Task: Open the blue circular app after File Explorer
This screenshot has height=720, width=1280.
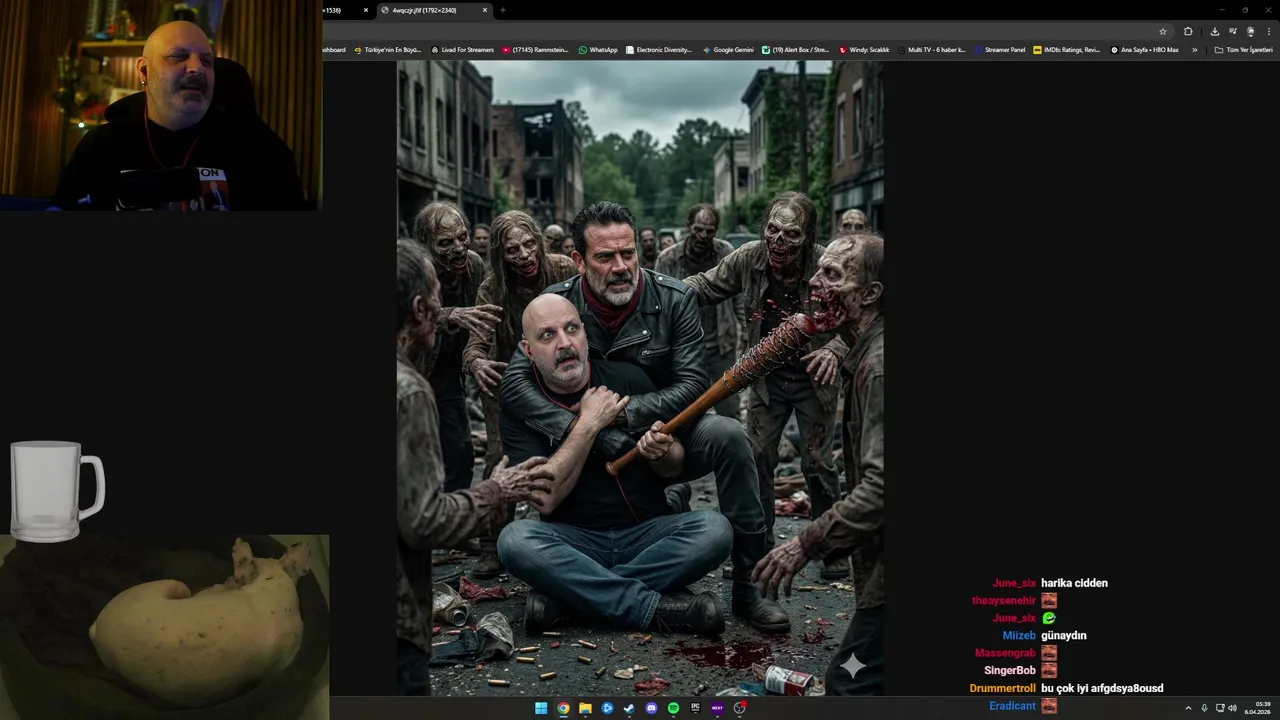Action: pyautogui.click(x=607, y=708)
